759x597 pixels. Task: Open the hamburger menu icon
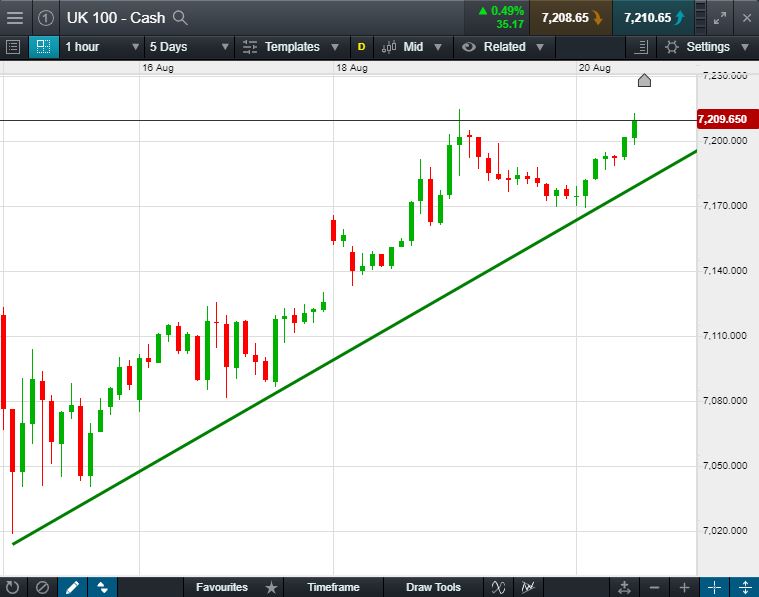pos(15,18)
